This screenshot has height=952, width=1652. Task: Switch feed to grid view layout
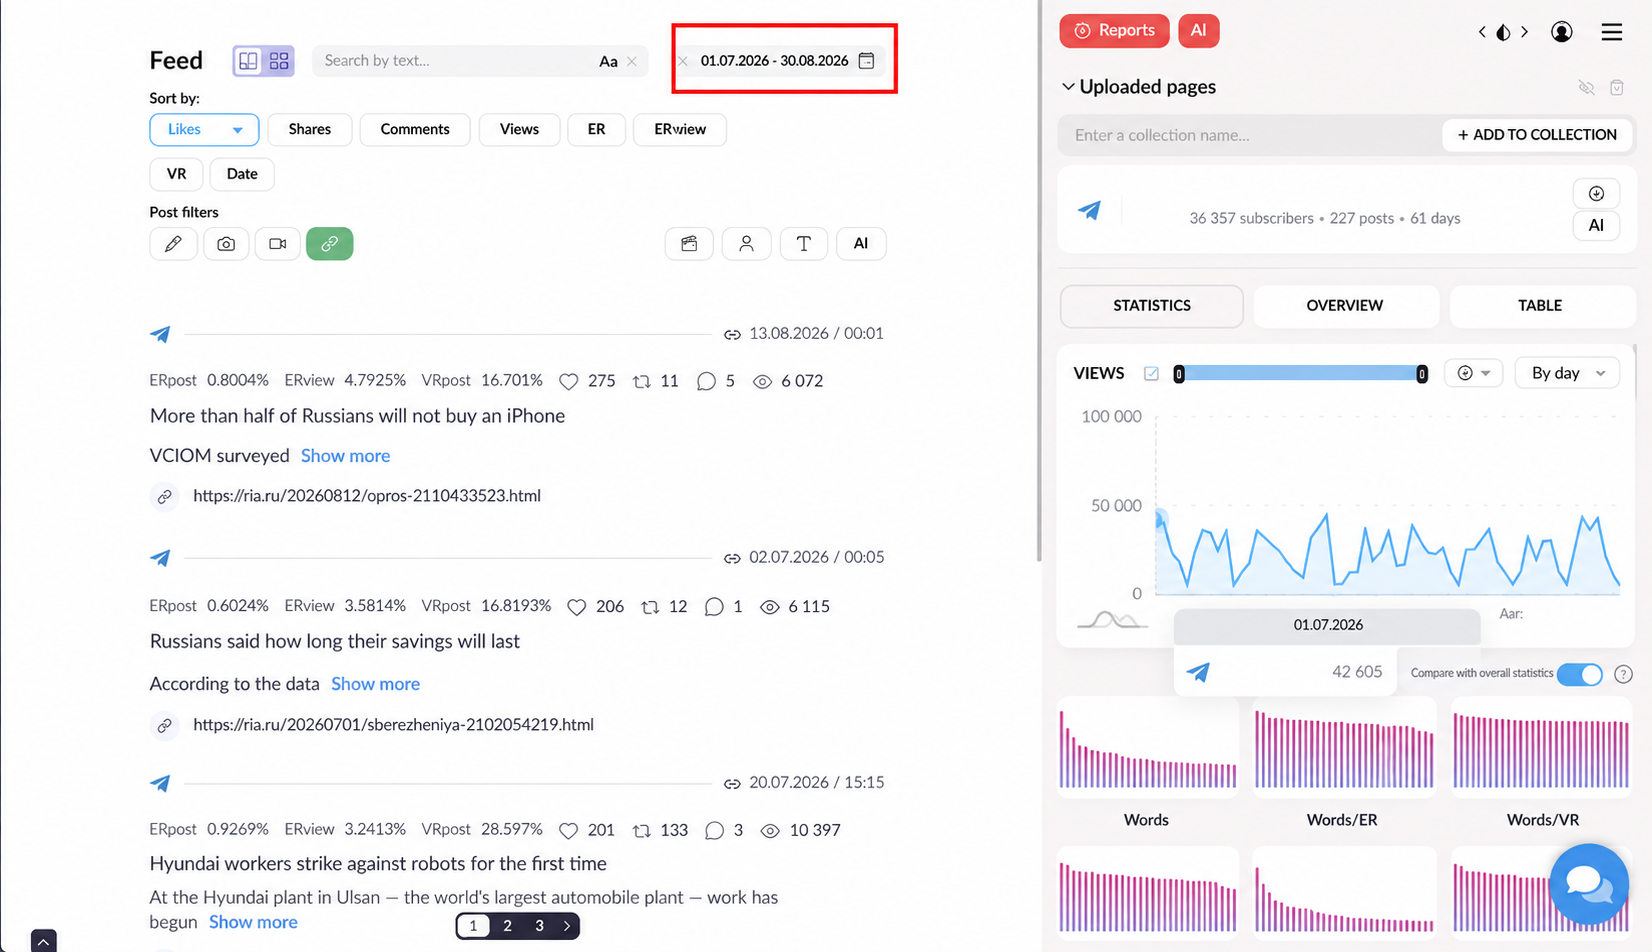tap(279, 61)
